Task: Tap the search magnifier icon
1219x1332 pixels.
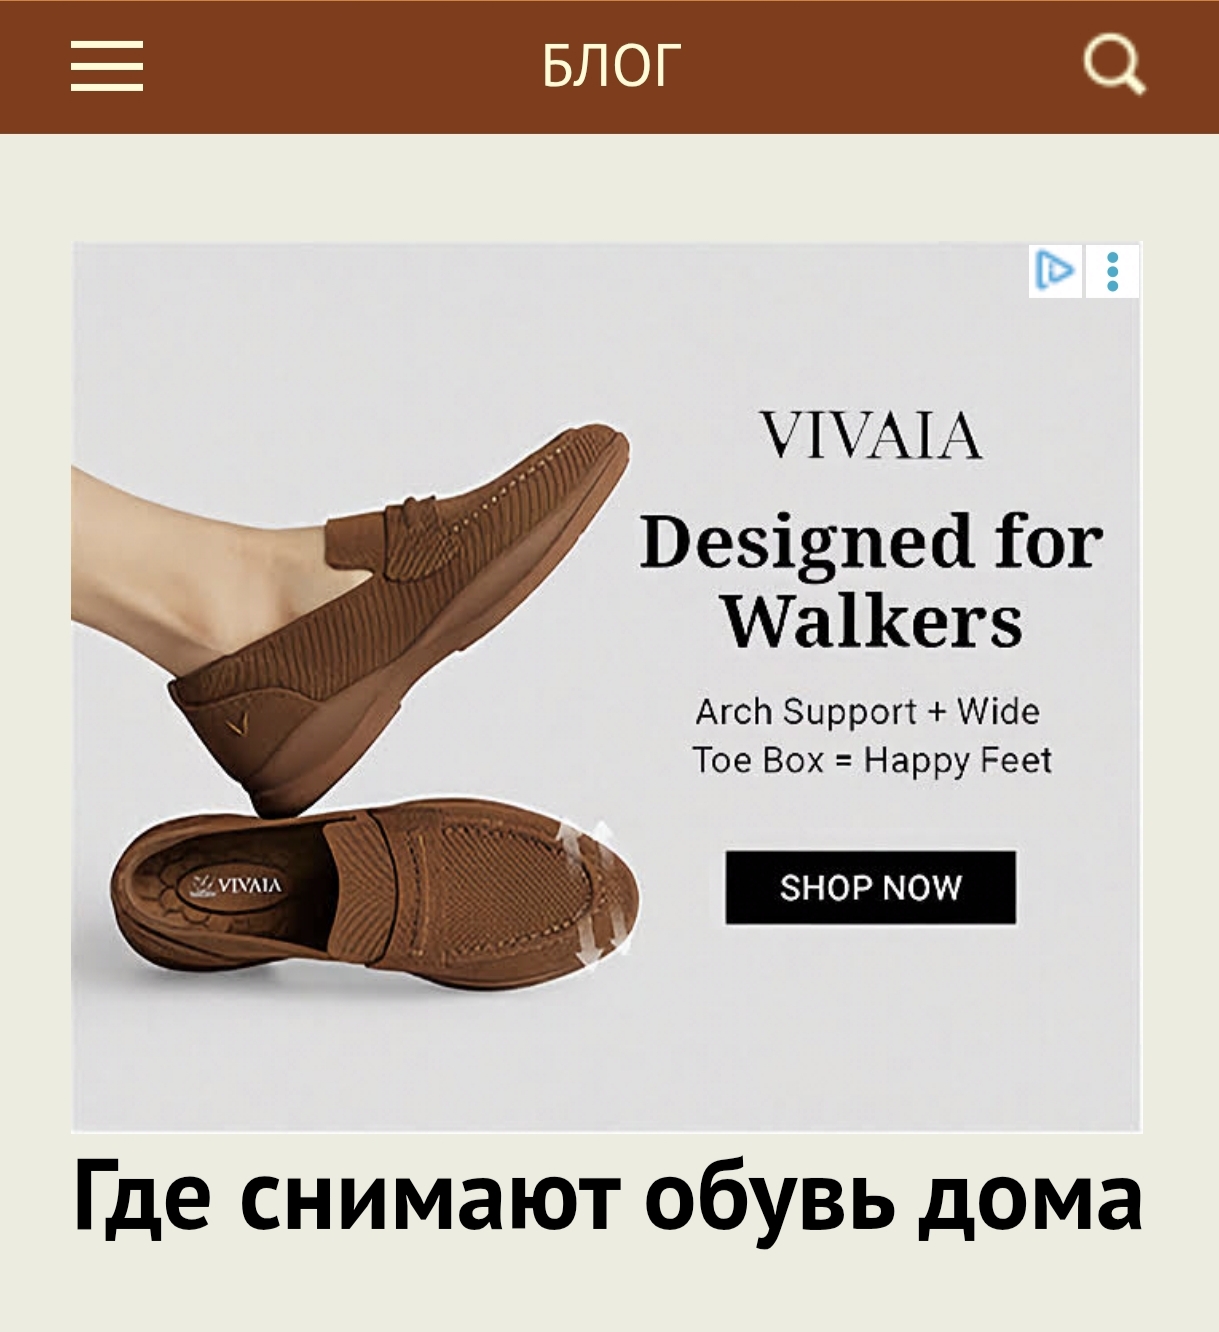Action: [x=1114, y=68]
